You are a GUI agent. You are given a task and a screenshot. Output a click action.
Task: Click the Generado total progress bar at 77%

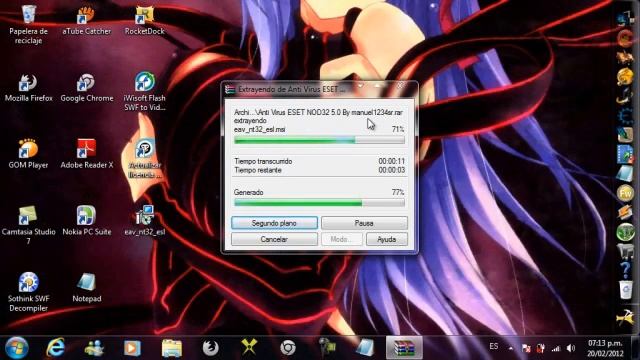coord(319,202)
